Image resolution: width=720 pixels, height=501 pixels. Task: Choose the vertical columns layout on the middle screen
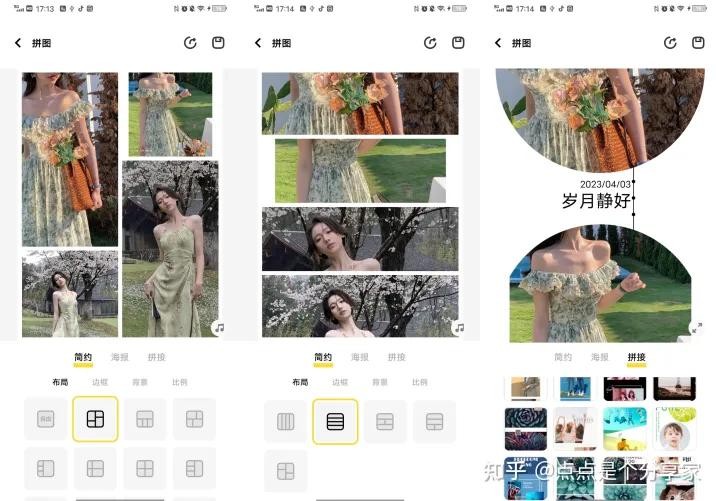[285, 421]
